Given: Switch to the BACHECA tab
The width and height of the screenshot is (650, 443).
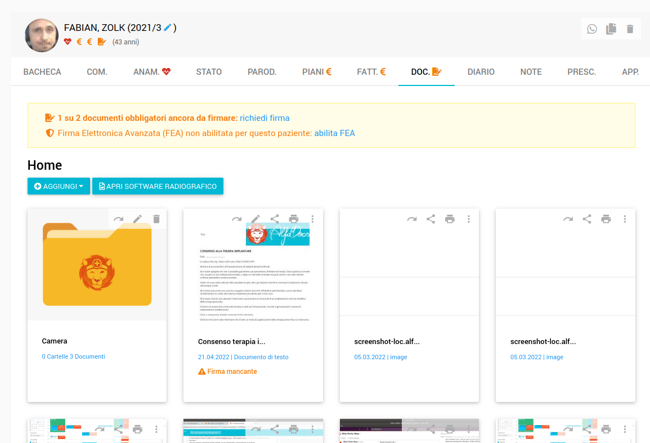Looking at the screenshot, I should [42, 72].
